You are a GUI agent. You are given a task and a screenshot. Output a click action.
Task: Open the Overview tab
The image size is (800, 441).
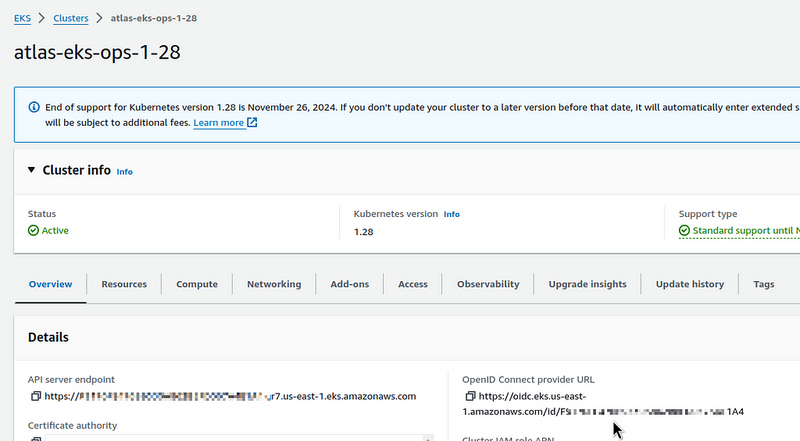coord(51,284)
